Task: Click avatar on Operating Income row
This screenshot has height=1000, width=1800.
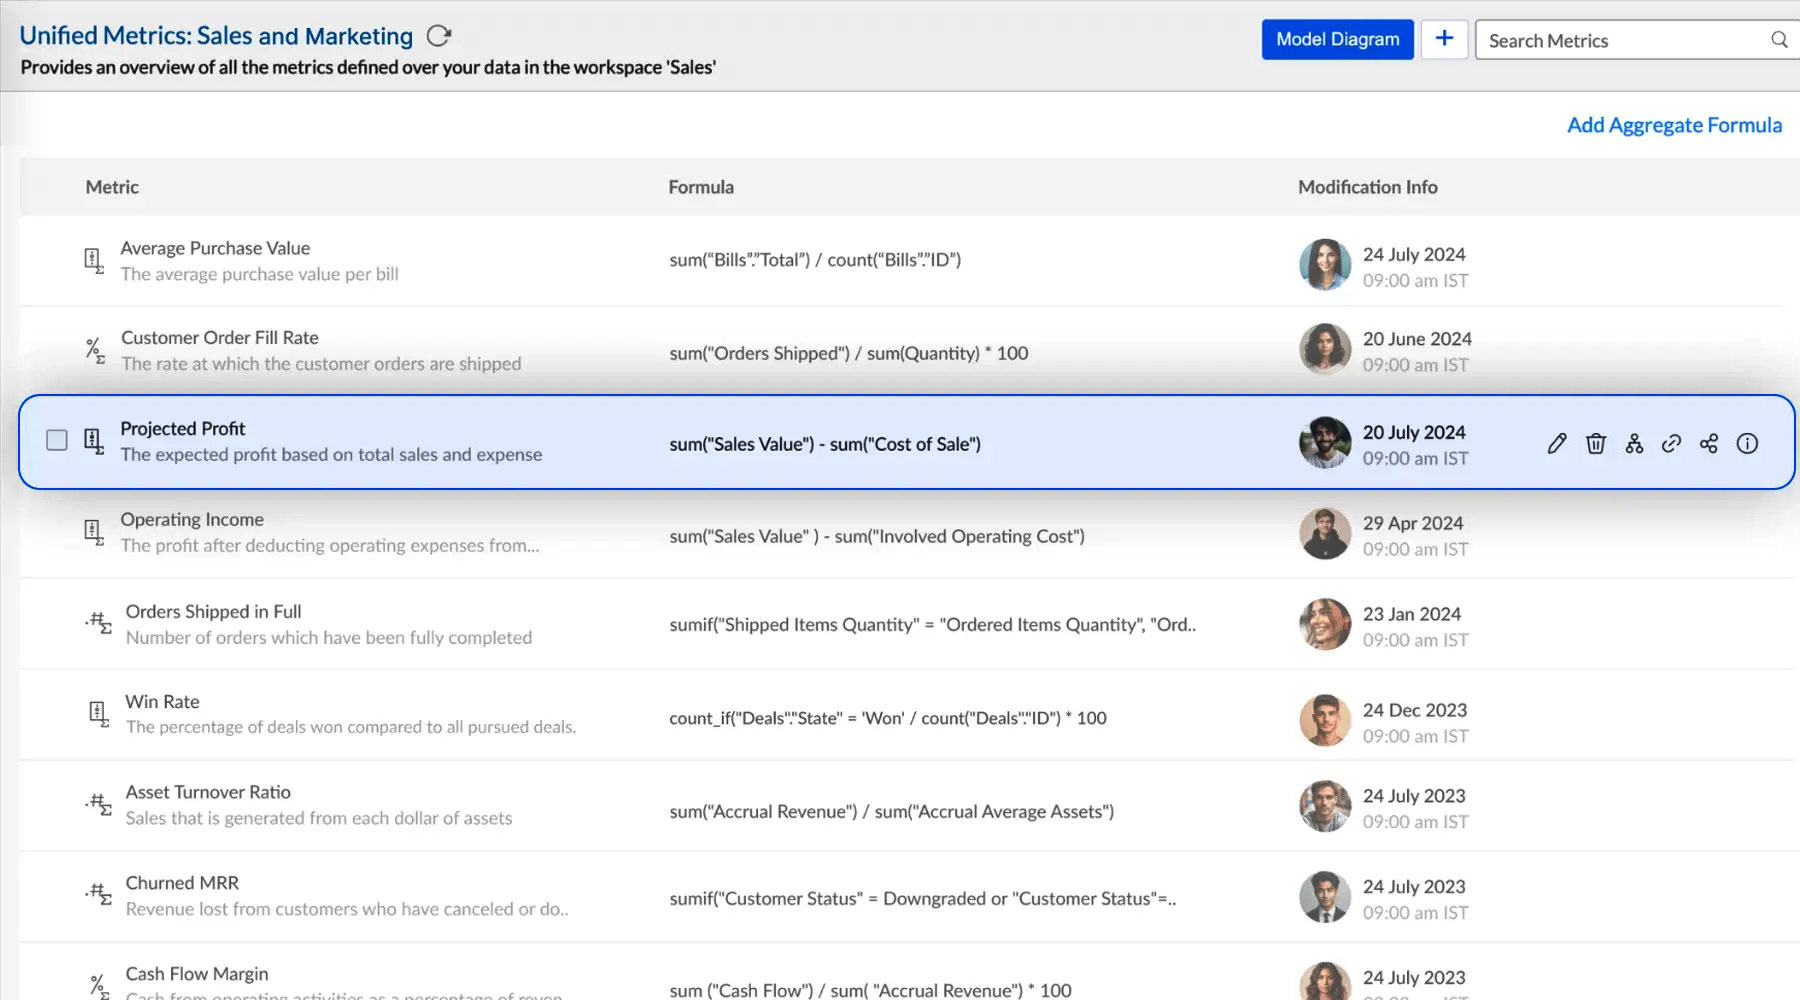Action: click(x=1325, y=533)
